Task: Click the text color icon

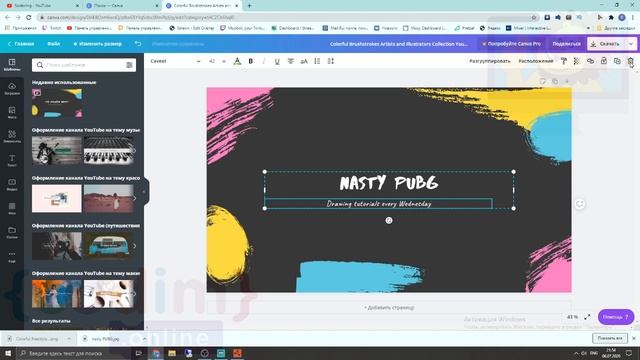Action: (x=237, y=61)
